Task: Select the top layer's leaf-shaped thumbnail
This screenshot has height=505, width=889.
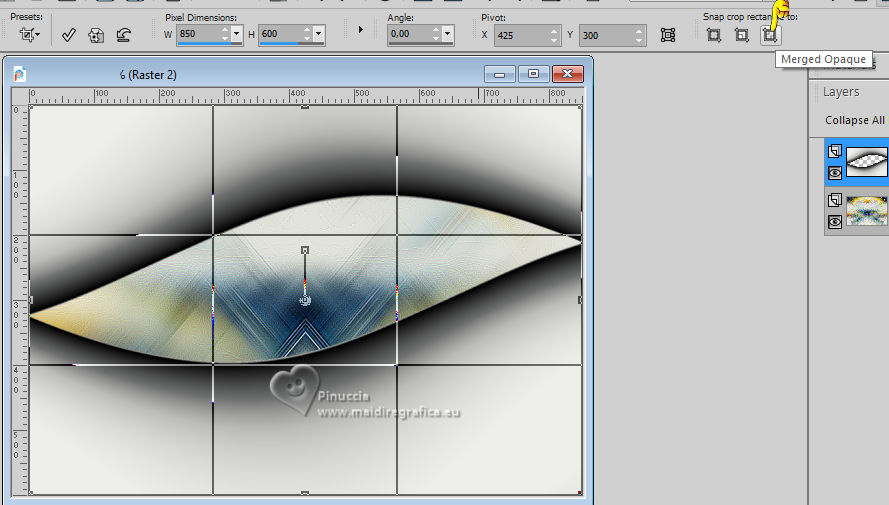Action: pyautogui.click(x=866, y=162)
